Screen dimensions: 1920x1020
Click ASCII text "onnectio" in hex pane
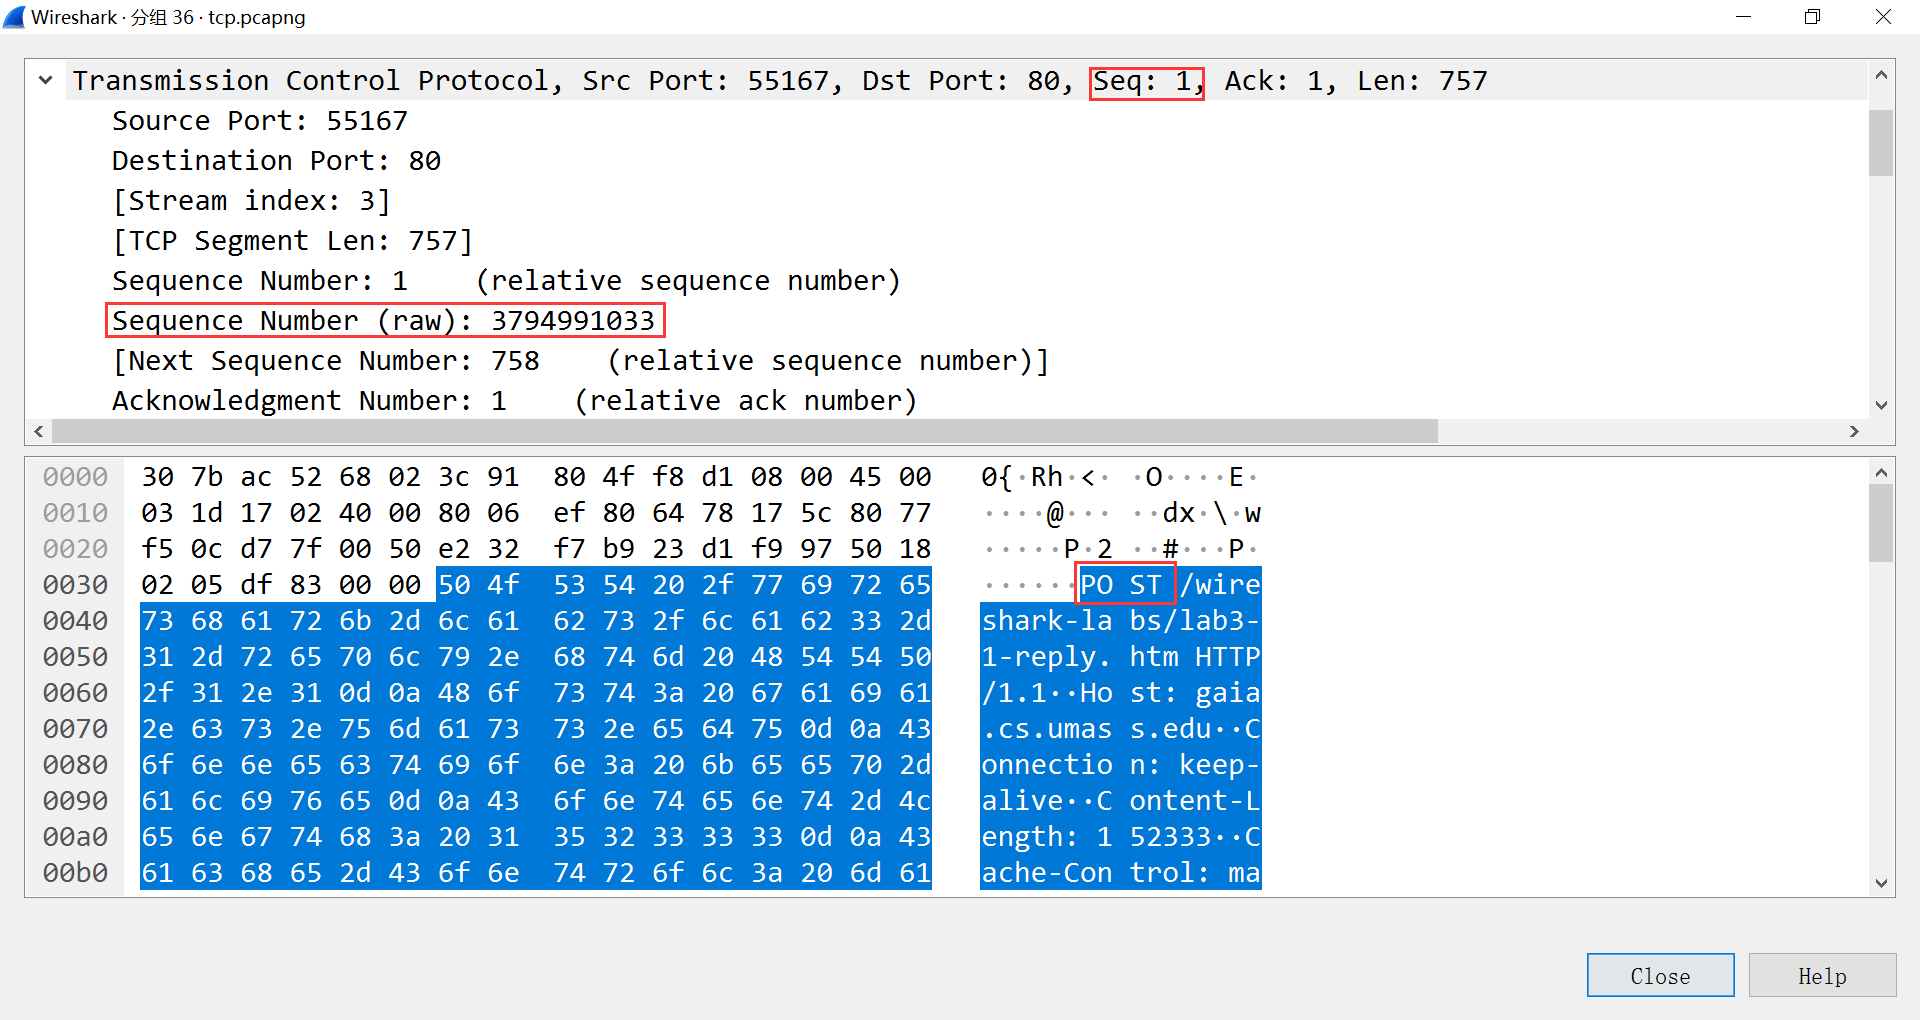1046,765
